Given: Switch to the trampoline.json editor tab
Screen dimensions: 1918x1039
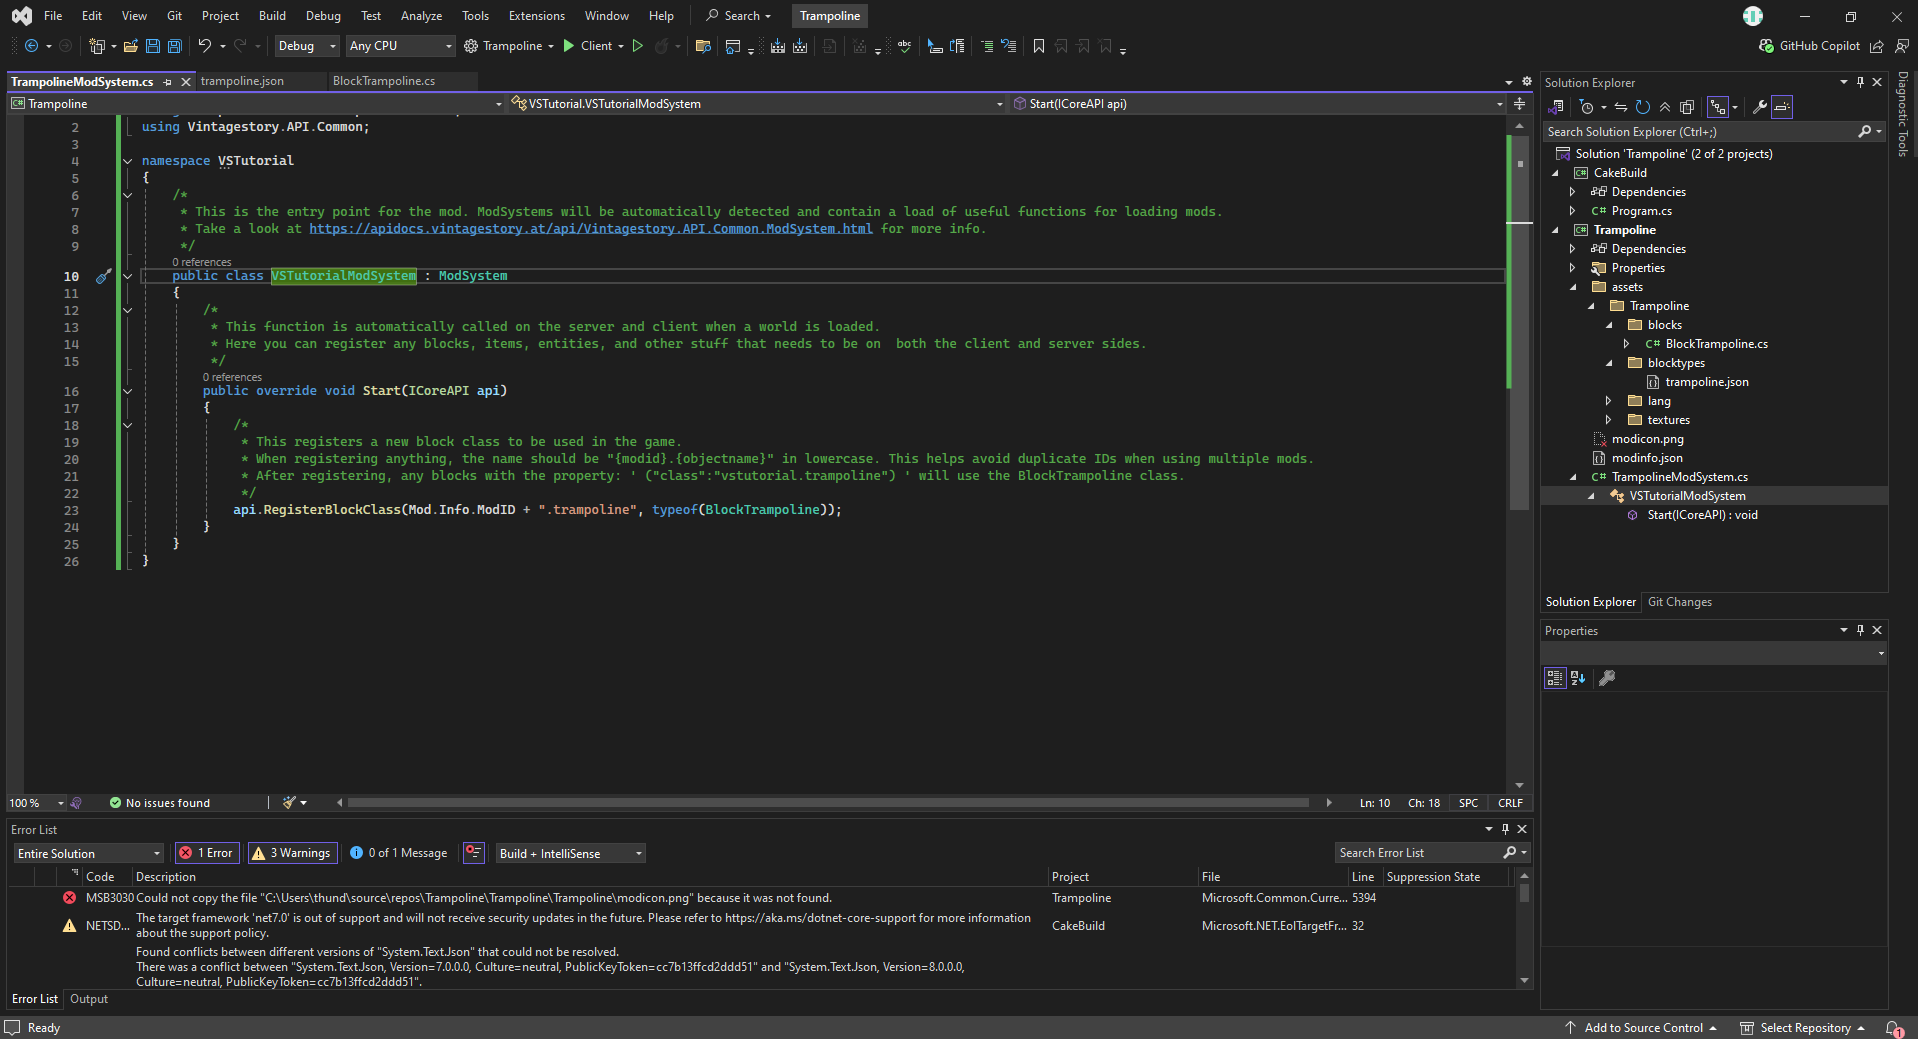Looking at the screenshot, I should [242, 81].
